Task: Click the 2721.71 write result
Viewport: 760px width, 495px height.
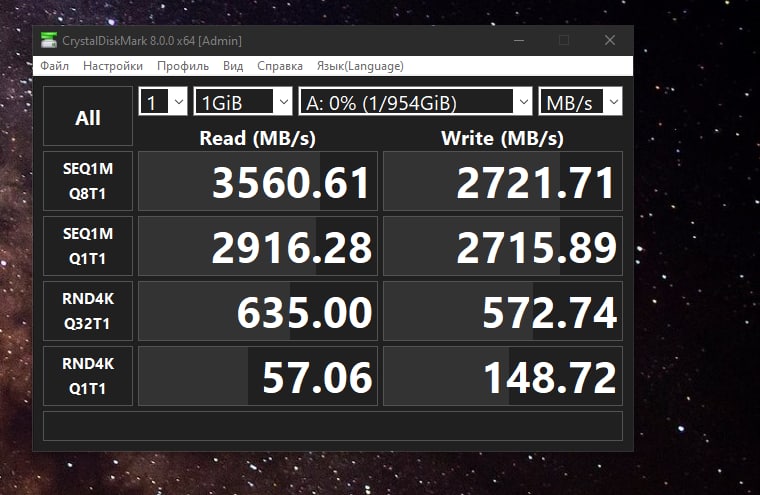Action: 503,181
